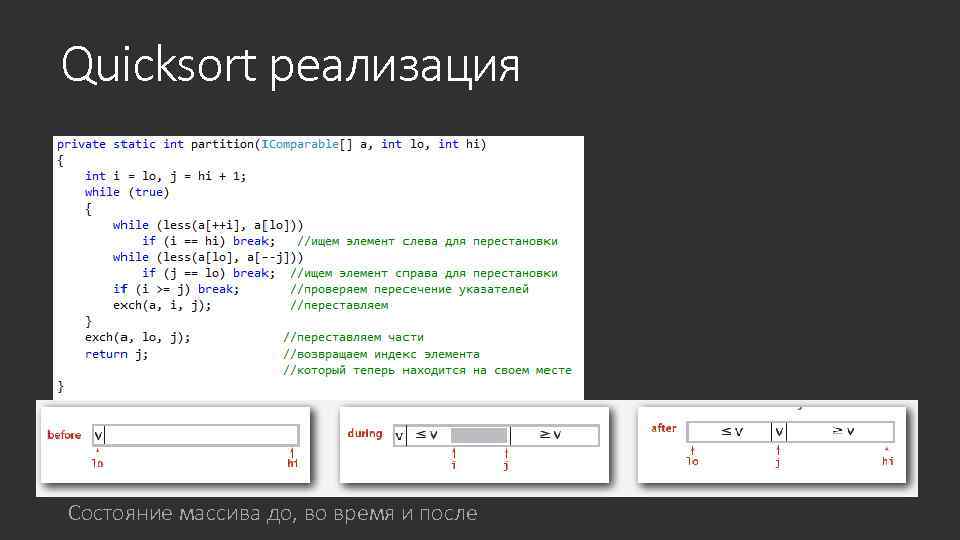Click the line 'int i = lo, j = hi + 1;'
The height and width of the screenshot is (540, 960).
coord(165,176)
